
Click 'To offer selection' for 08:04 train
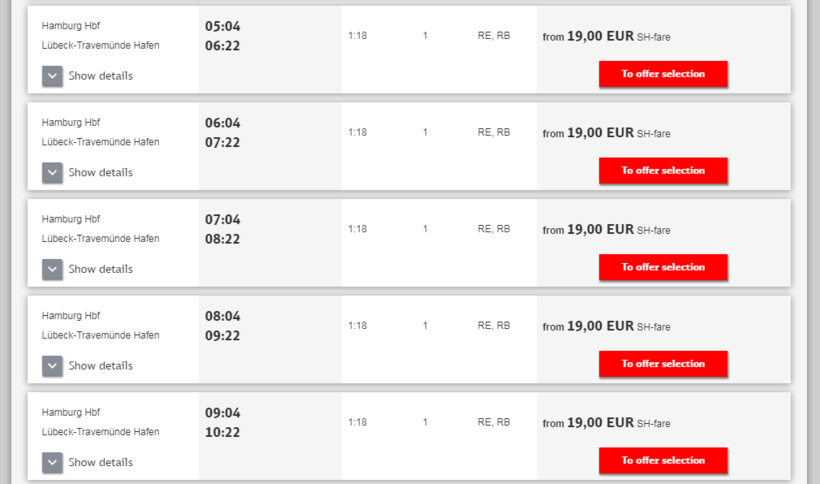663,364
